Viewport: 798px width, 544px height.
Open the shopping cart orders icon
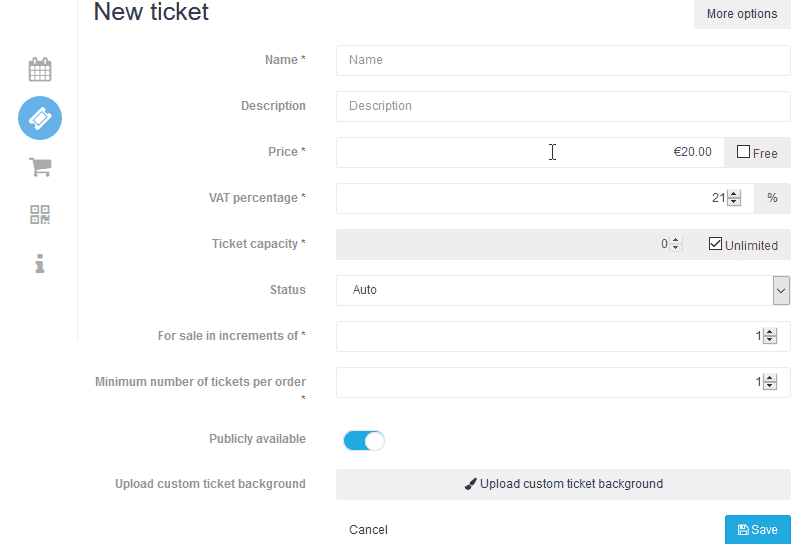(40, 167)
